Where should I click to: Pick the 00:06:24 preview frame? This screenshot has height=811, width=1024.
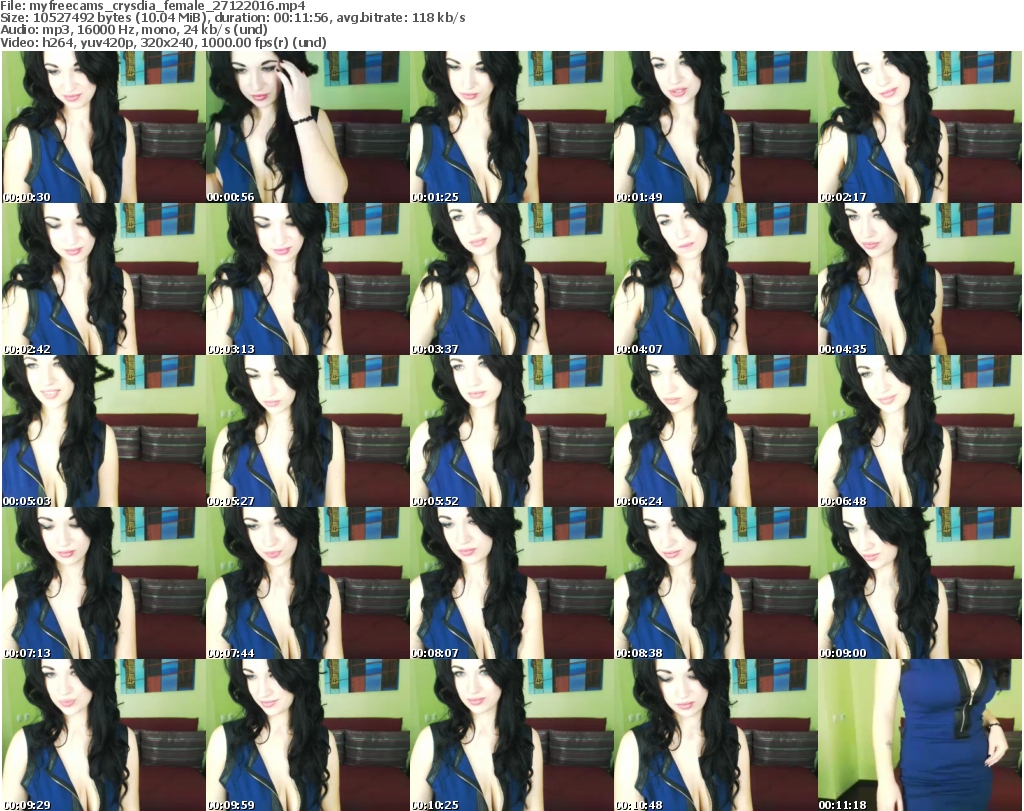pos(716,431)
